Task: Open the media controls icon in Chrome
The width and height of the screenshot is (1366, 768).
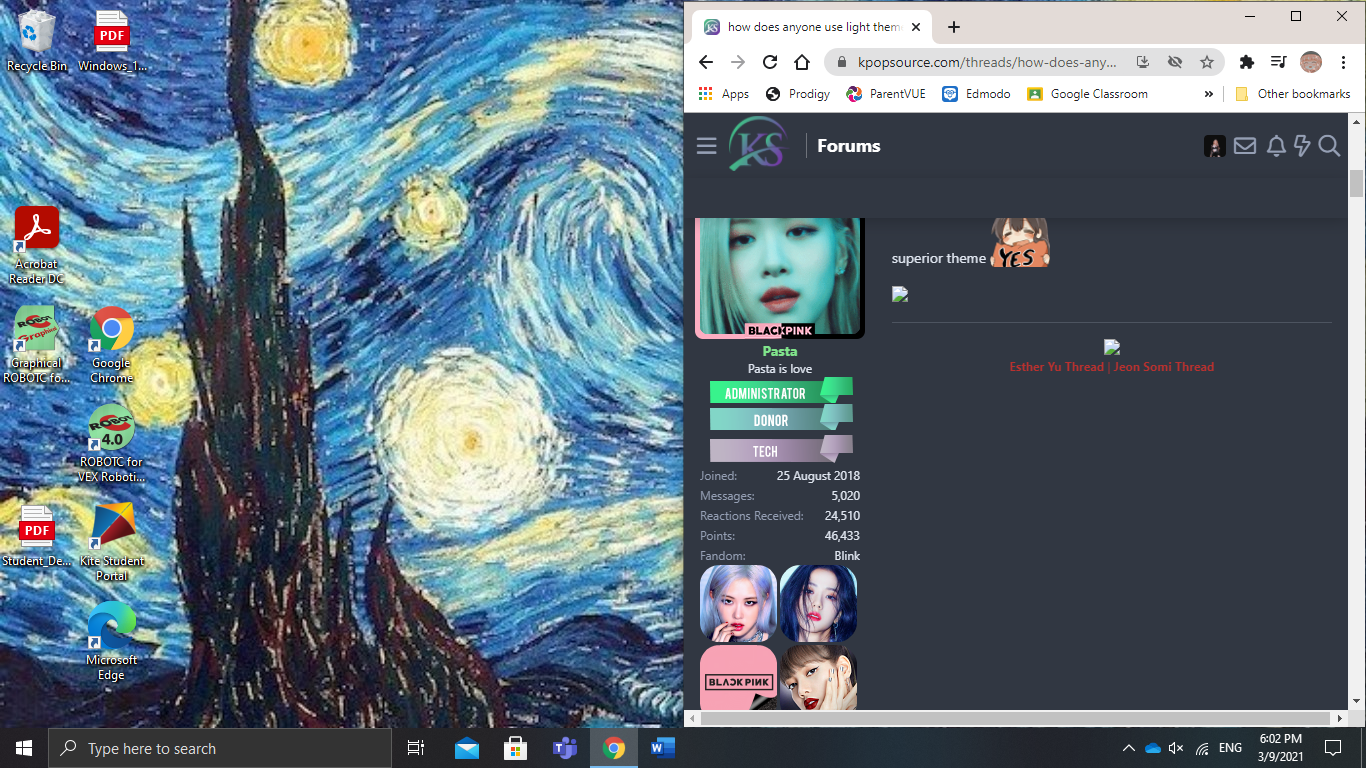Action: [x=1278, y=62]
